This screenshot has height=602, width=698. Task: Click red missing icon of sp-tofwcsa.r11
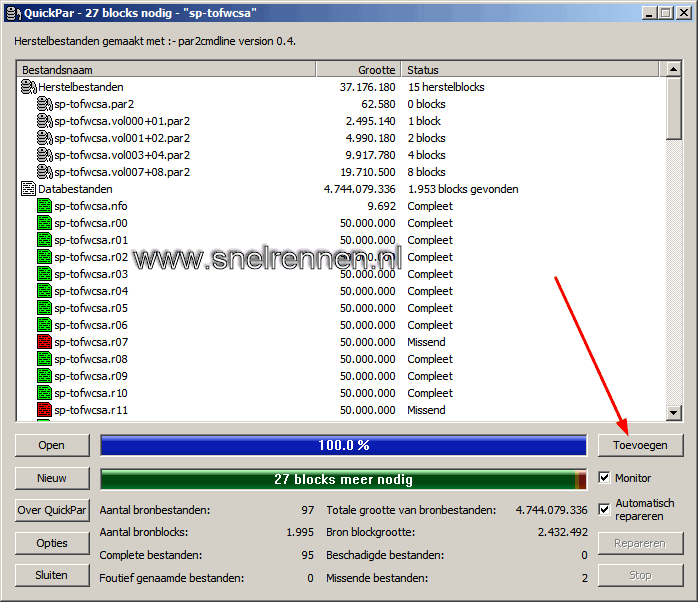pos(45,410)
